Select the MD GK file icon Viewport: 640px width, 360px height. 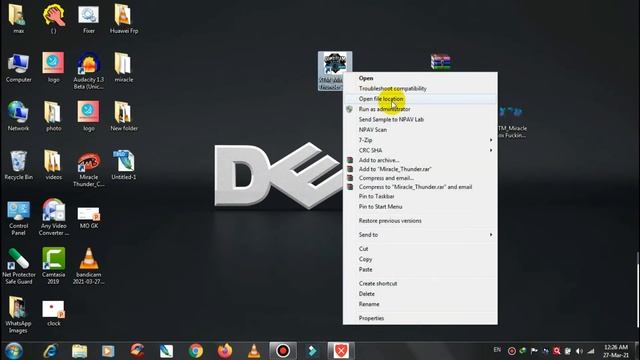pyautogui.click(x=89, y=217)
